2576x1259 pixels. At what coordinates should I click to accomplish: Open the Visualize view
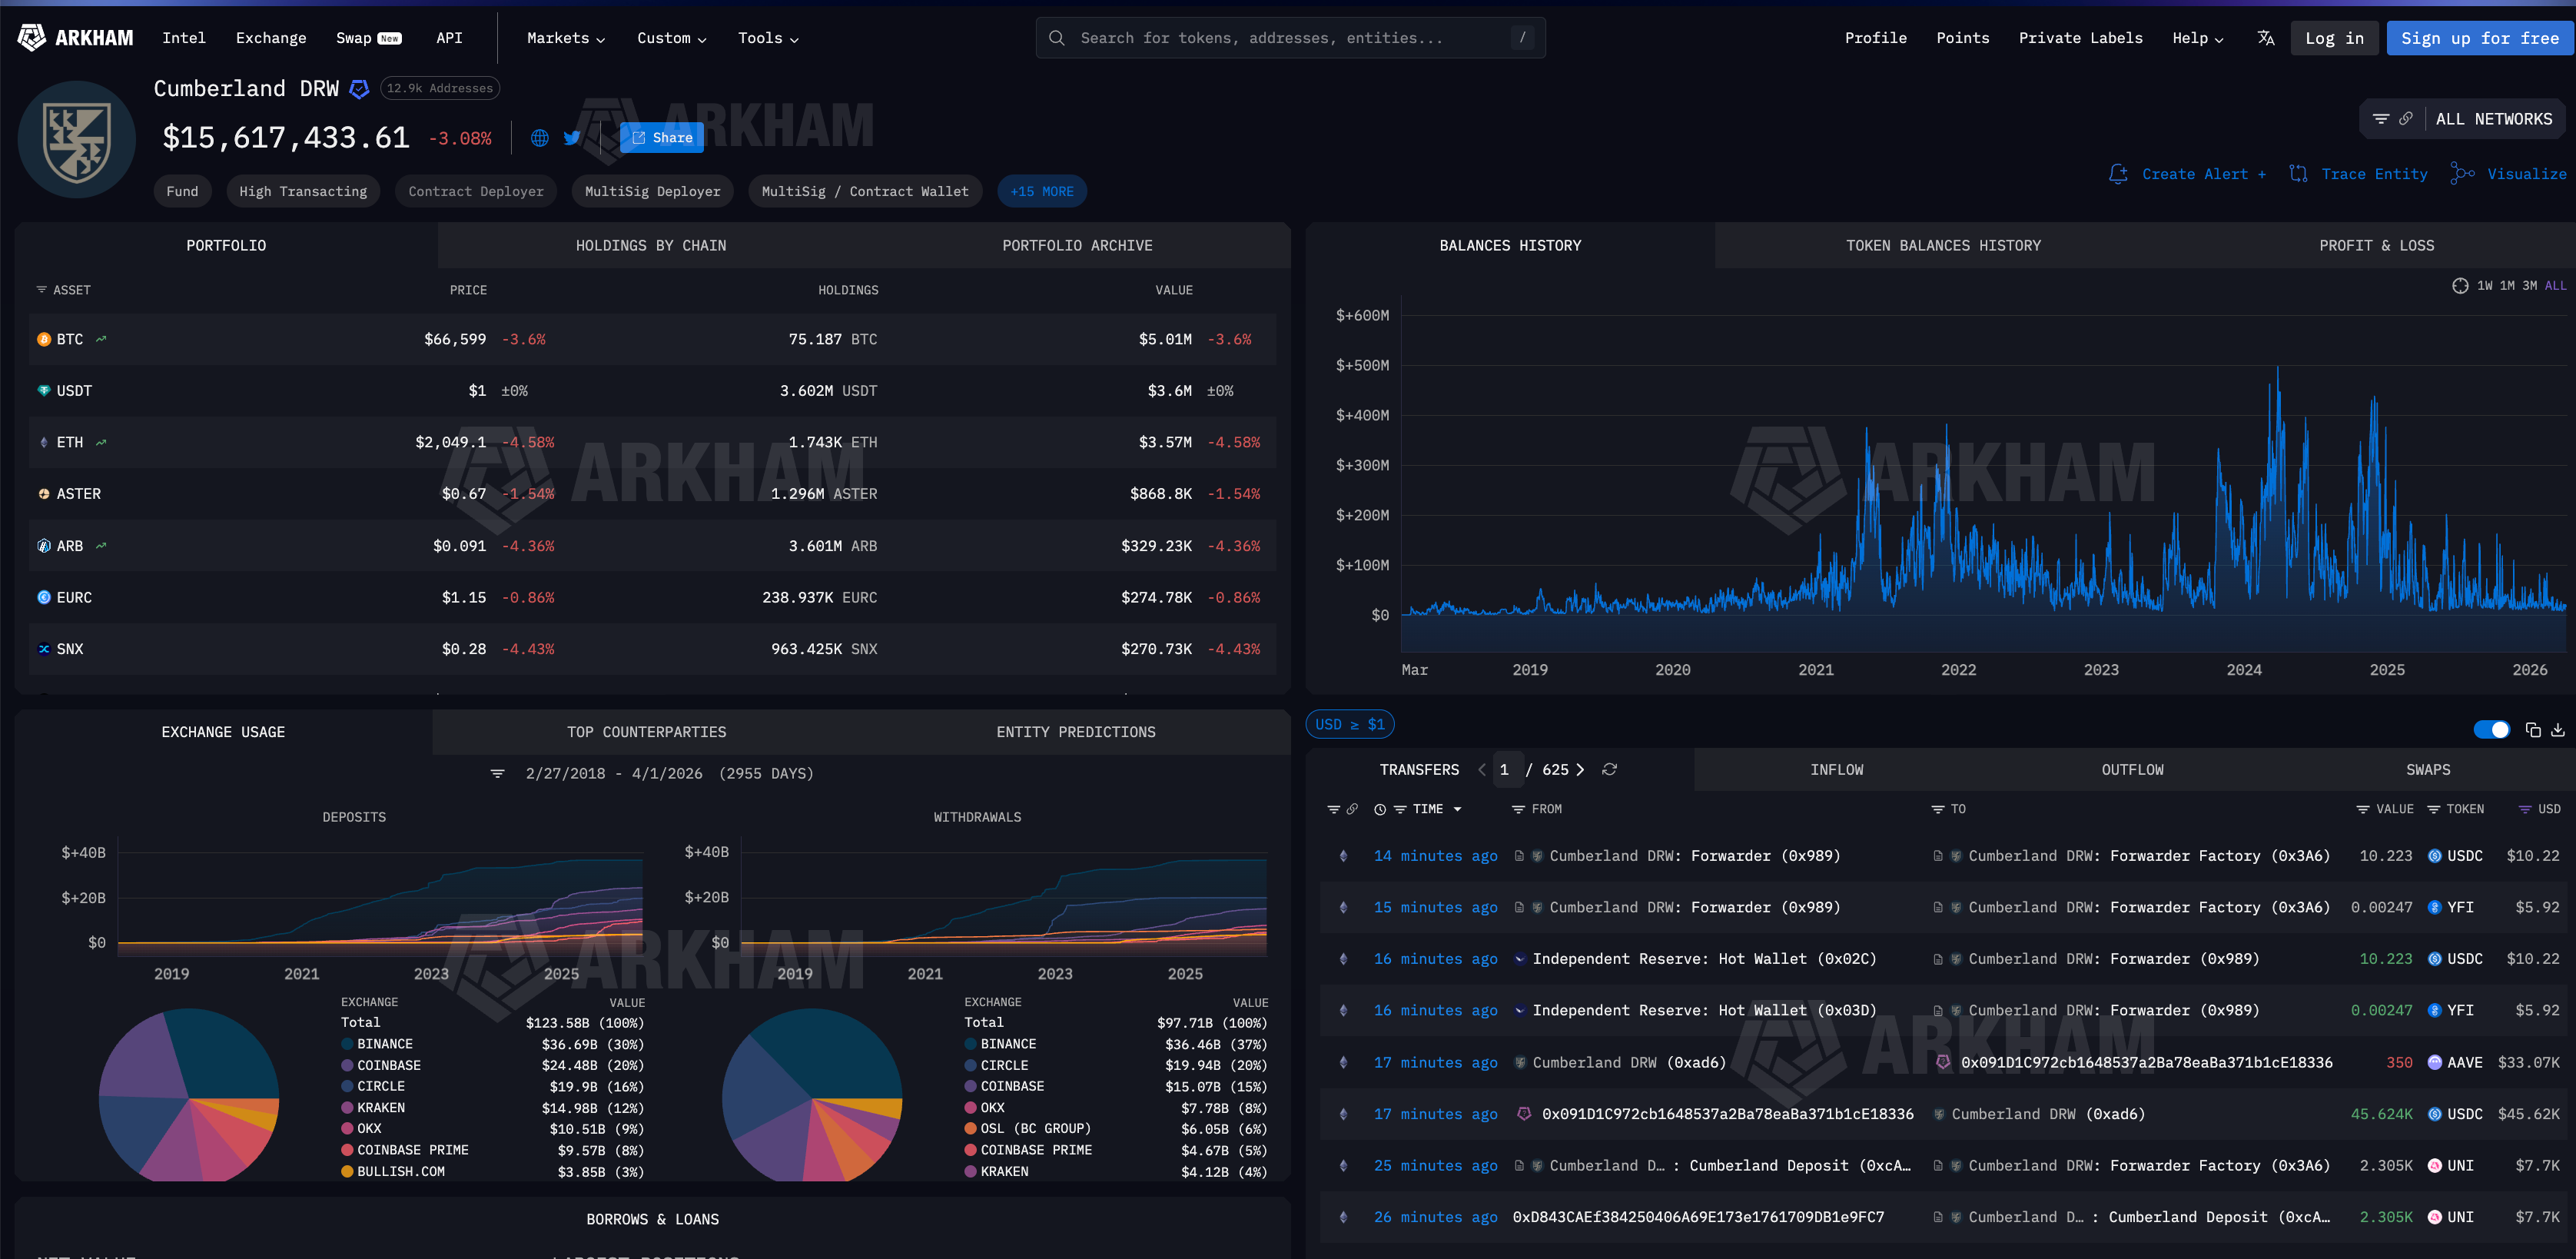coord(2508,174)
